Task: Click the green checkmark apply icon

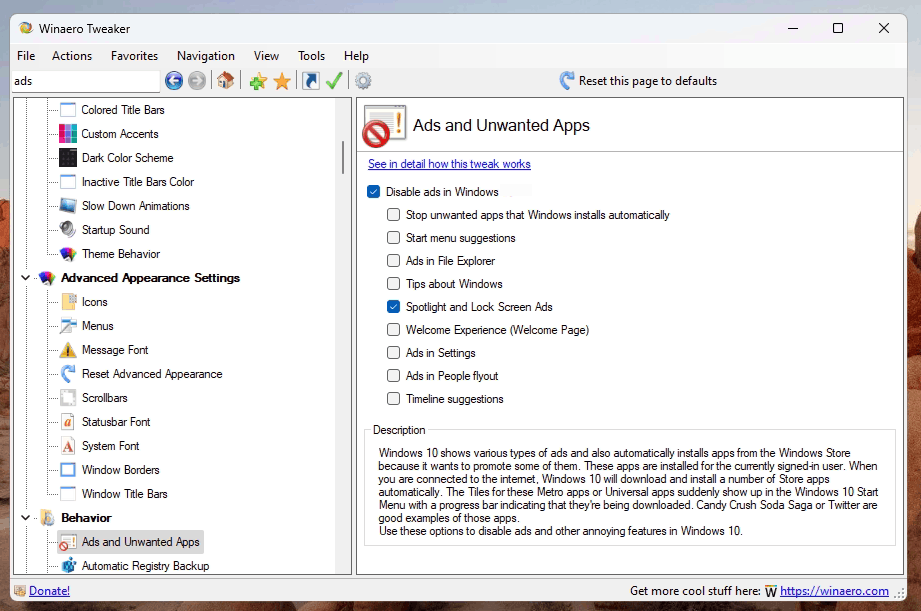Action: (335, 81)
